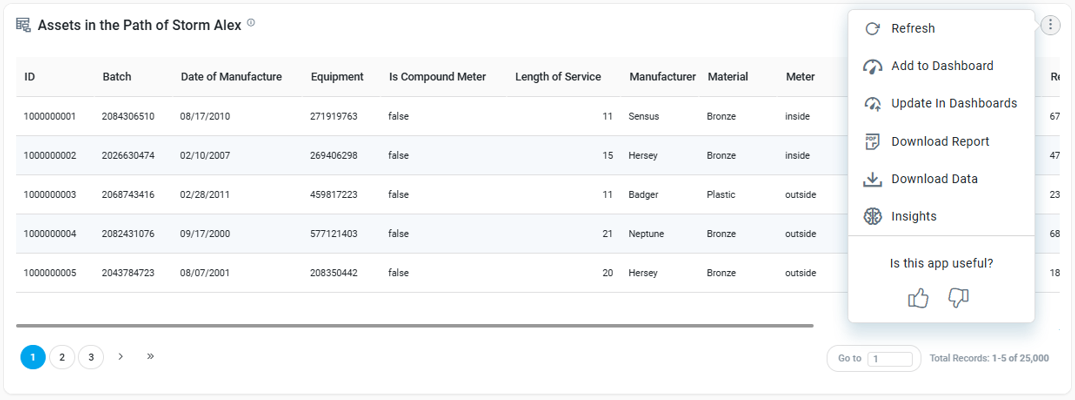Click the table icon beside the title
The width and height of the screenshot is (1075, 400).
23,25
